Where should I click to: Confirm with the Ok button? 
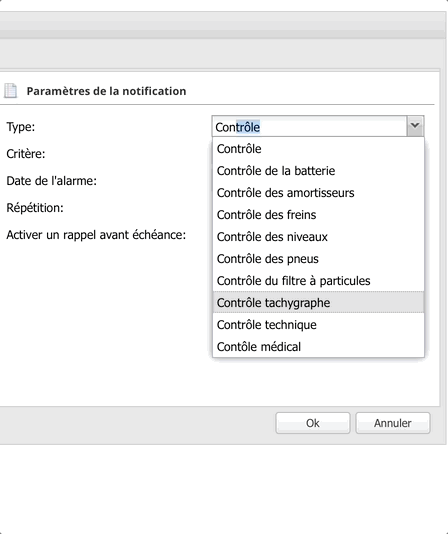[313, 423]
